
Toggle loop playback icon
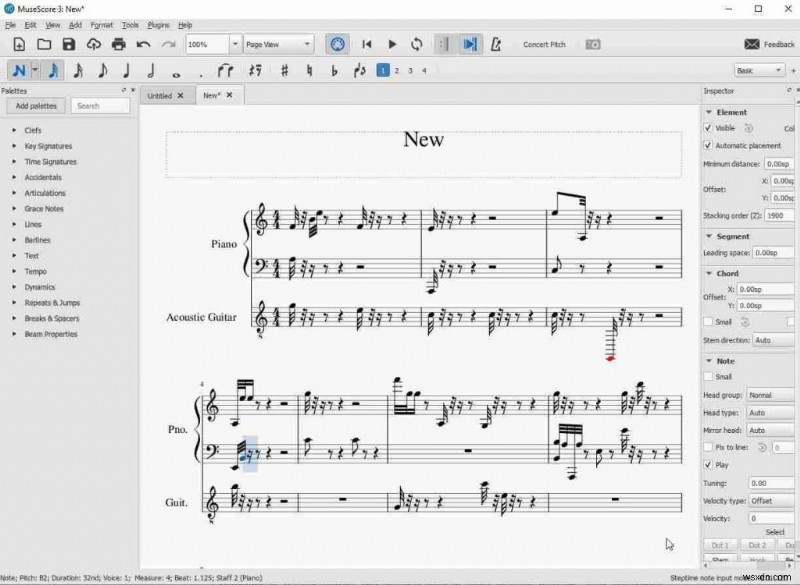[x=417, y=44]
